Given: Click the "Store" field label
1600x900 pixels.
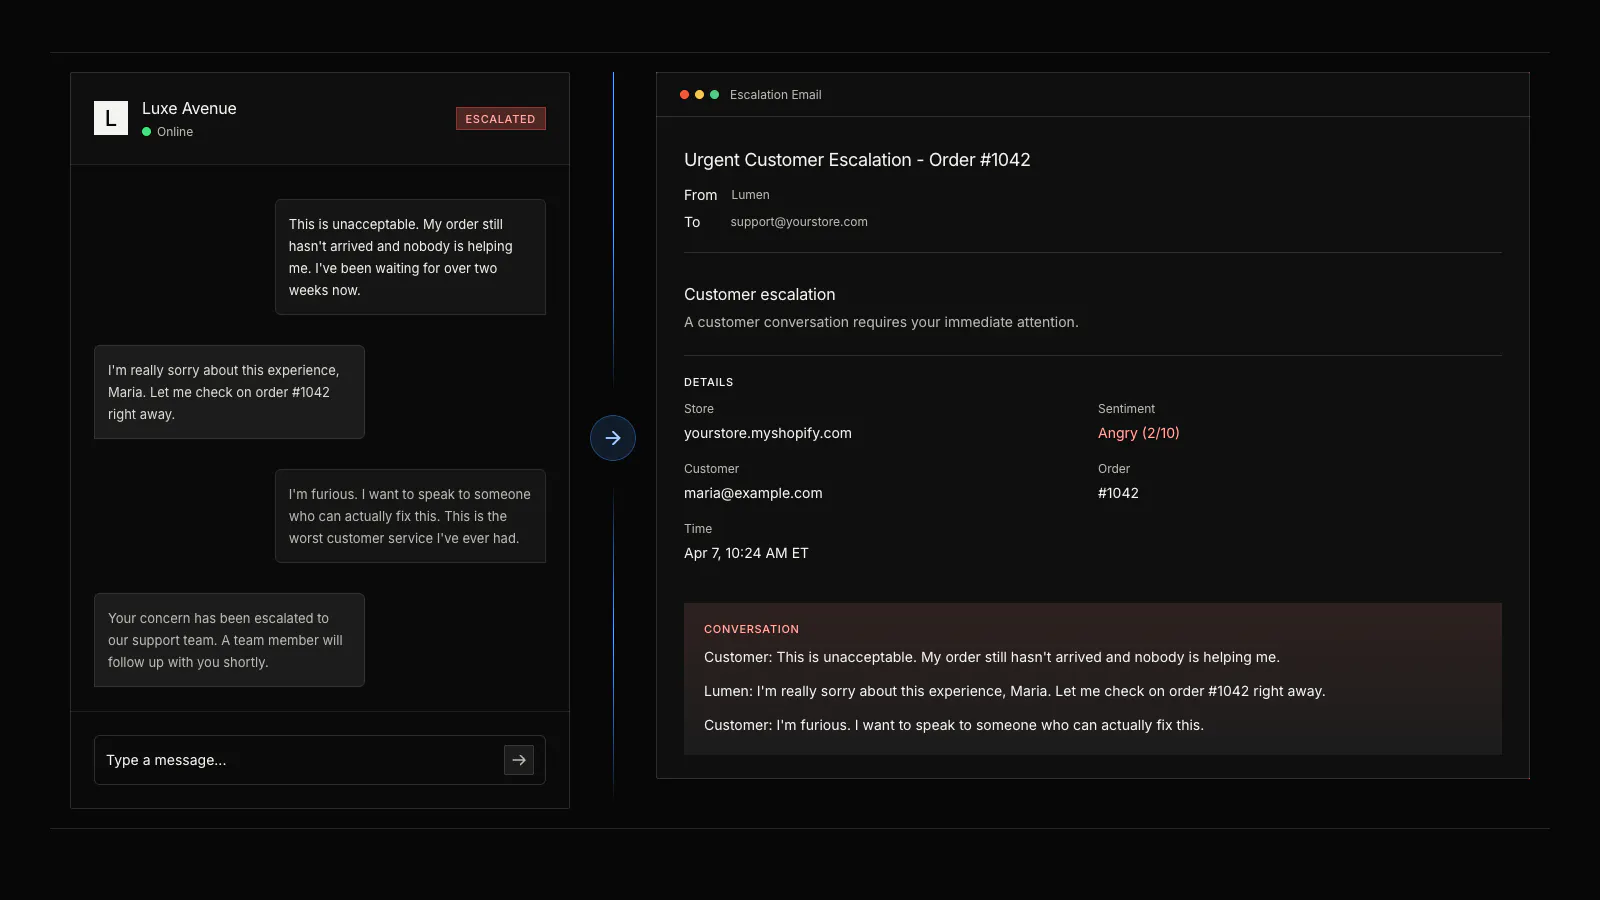Looking at the screenshot, I should (x=699, y=409).
